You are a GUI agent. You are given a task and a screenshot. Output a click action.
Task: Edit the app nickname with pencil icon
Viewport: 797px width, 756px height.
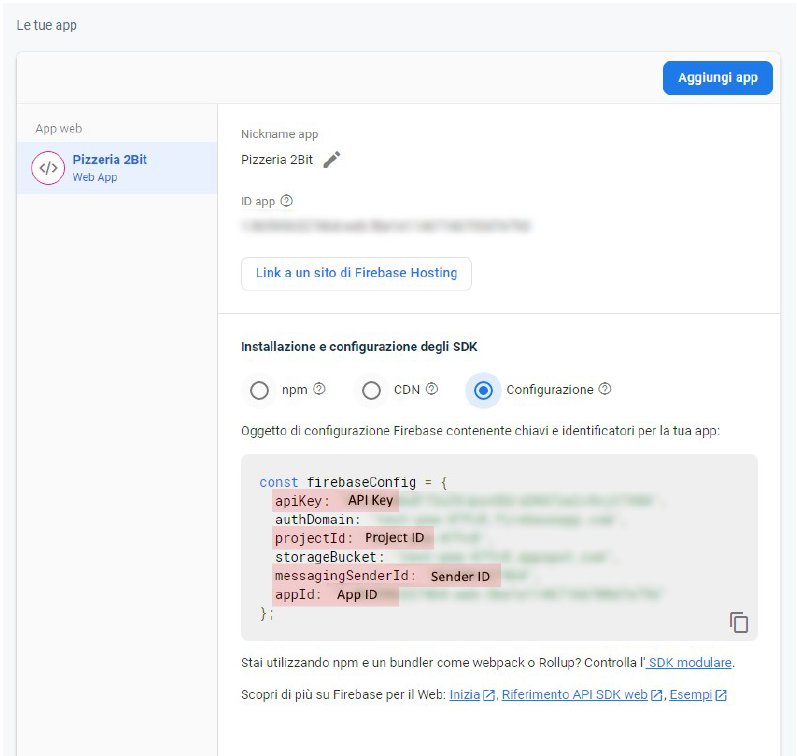pyautogui.click(x=332, y=159)
